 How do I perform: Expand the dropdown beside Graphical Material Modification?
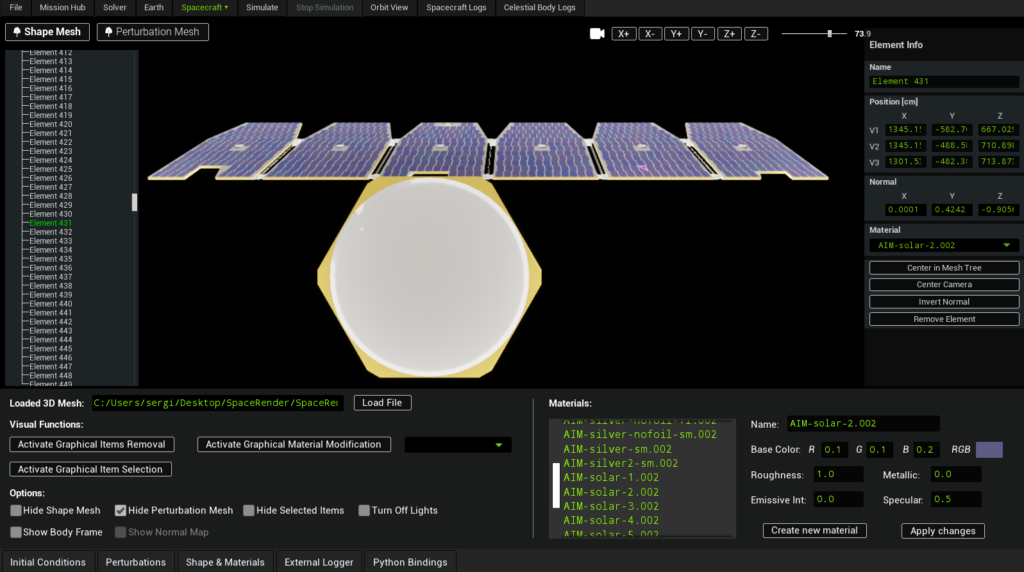pos(457,445)
